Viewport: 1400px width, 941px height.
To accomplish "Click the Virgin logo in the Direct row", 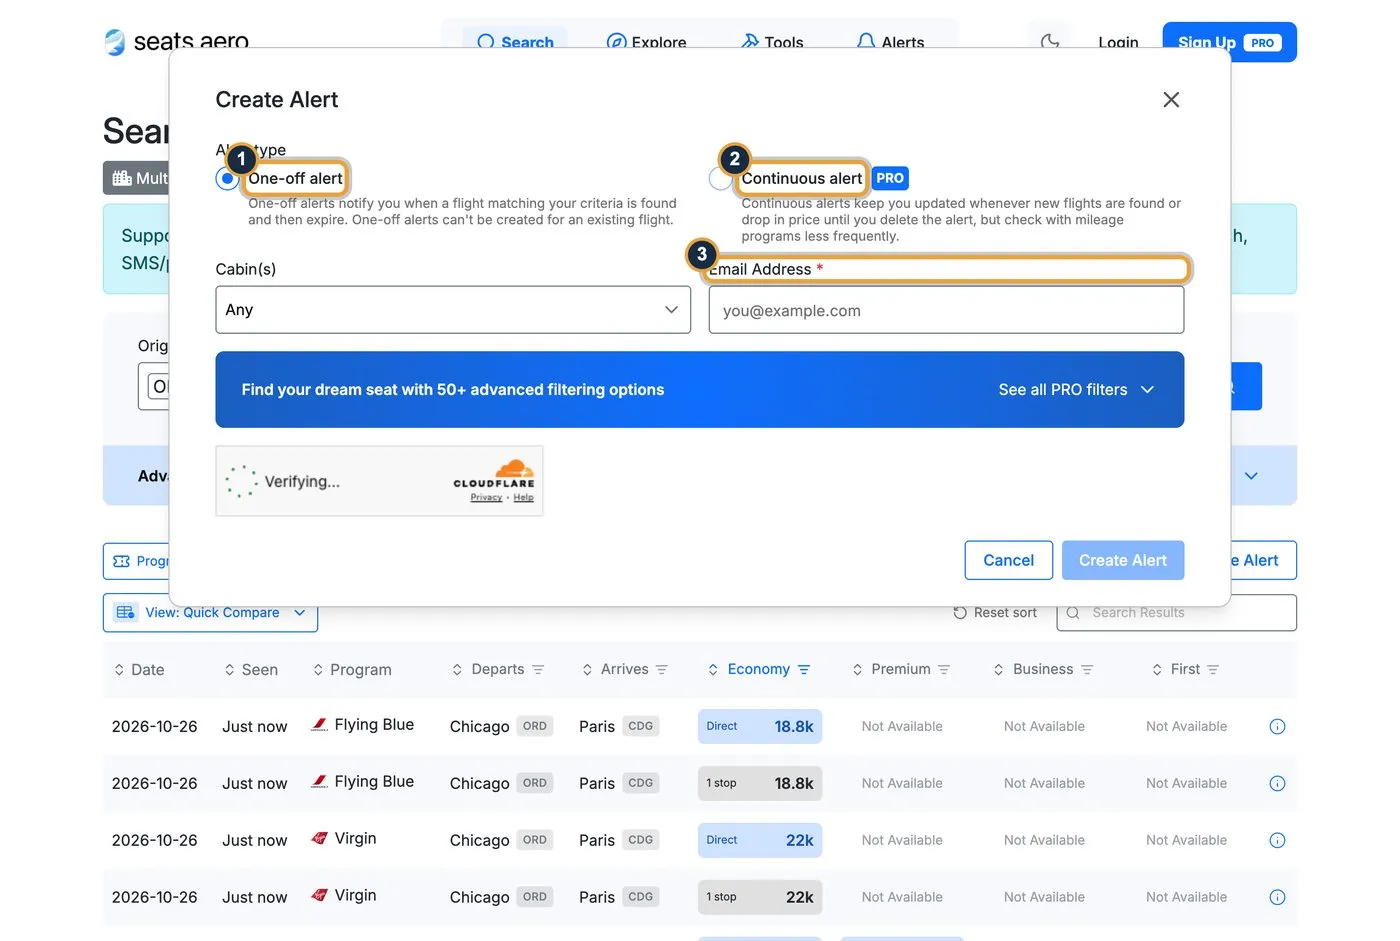I will tap(319, 839).
